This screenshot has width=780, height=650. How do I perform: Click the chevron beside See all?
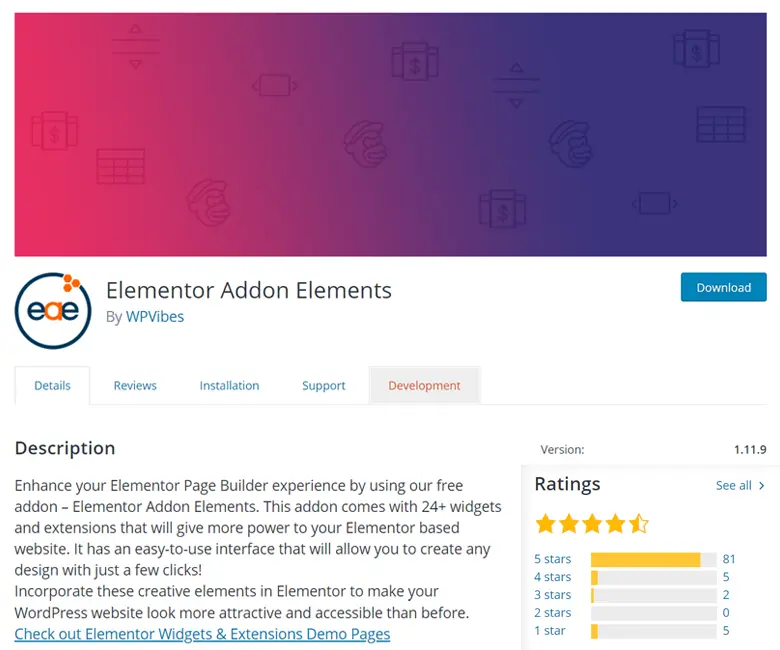pyautogui.click(x=762, y=486)
